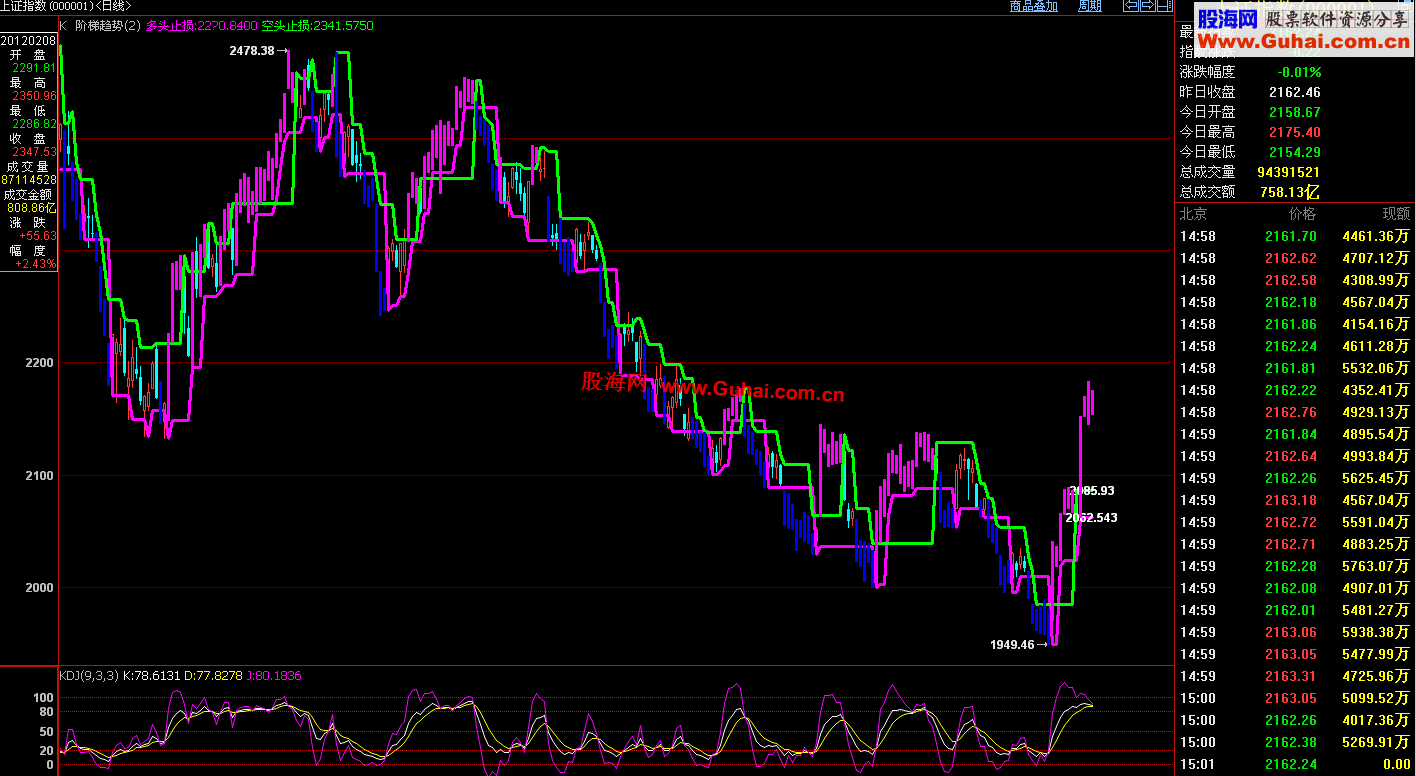This screenshot has height=776, width=1416.
Task: Click the 2062.543 price label on chart
Action: [1091, 518]
